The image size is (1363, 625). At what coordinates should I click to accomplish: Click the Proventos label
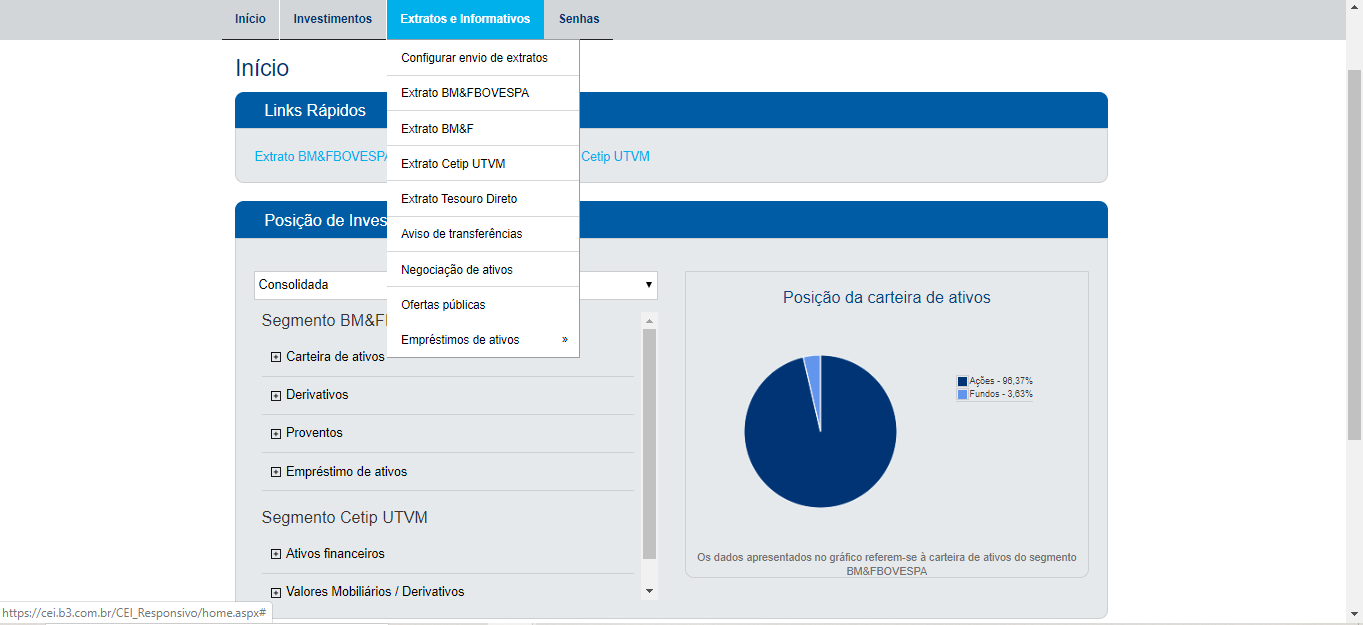[x=314, y=433]
